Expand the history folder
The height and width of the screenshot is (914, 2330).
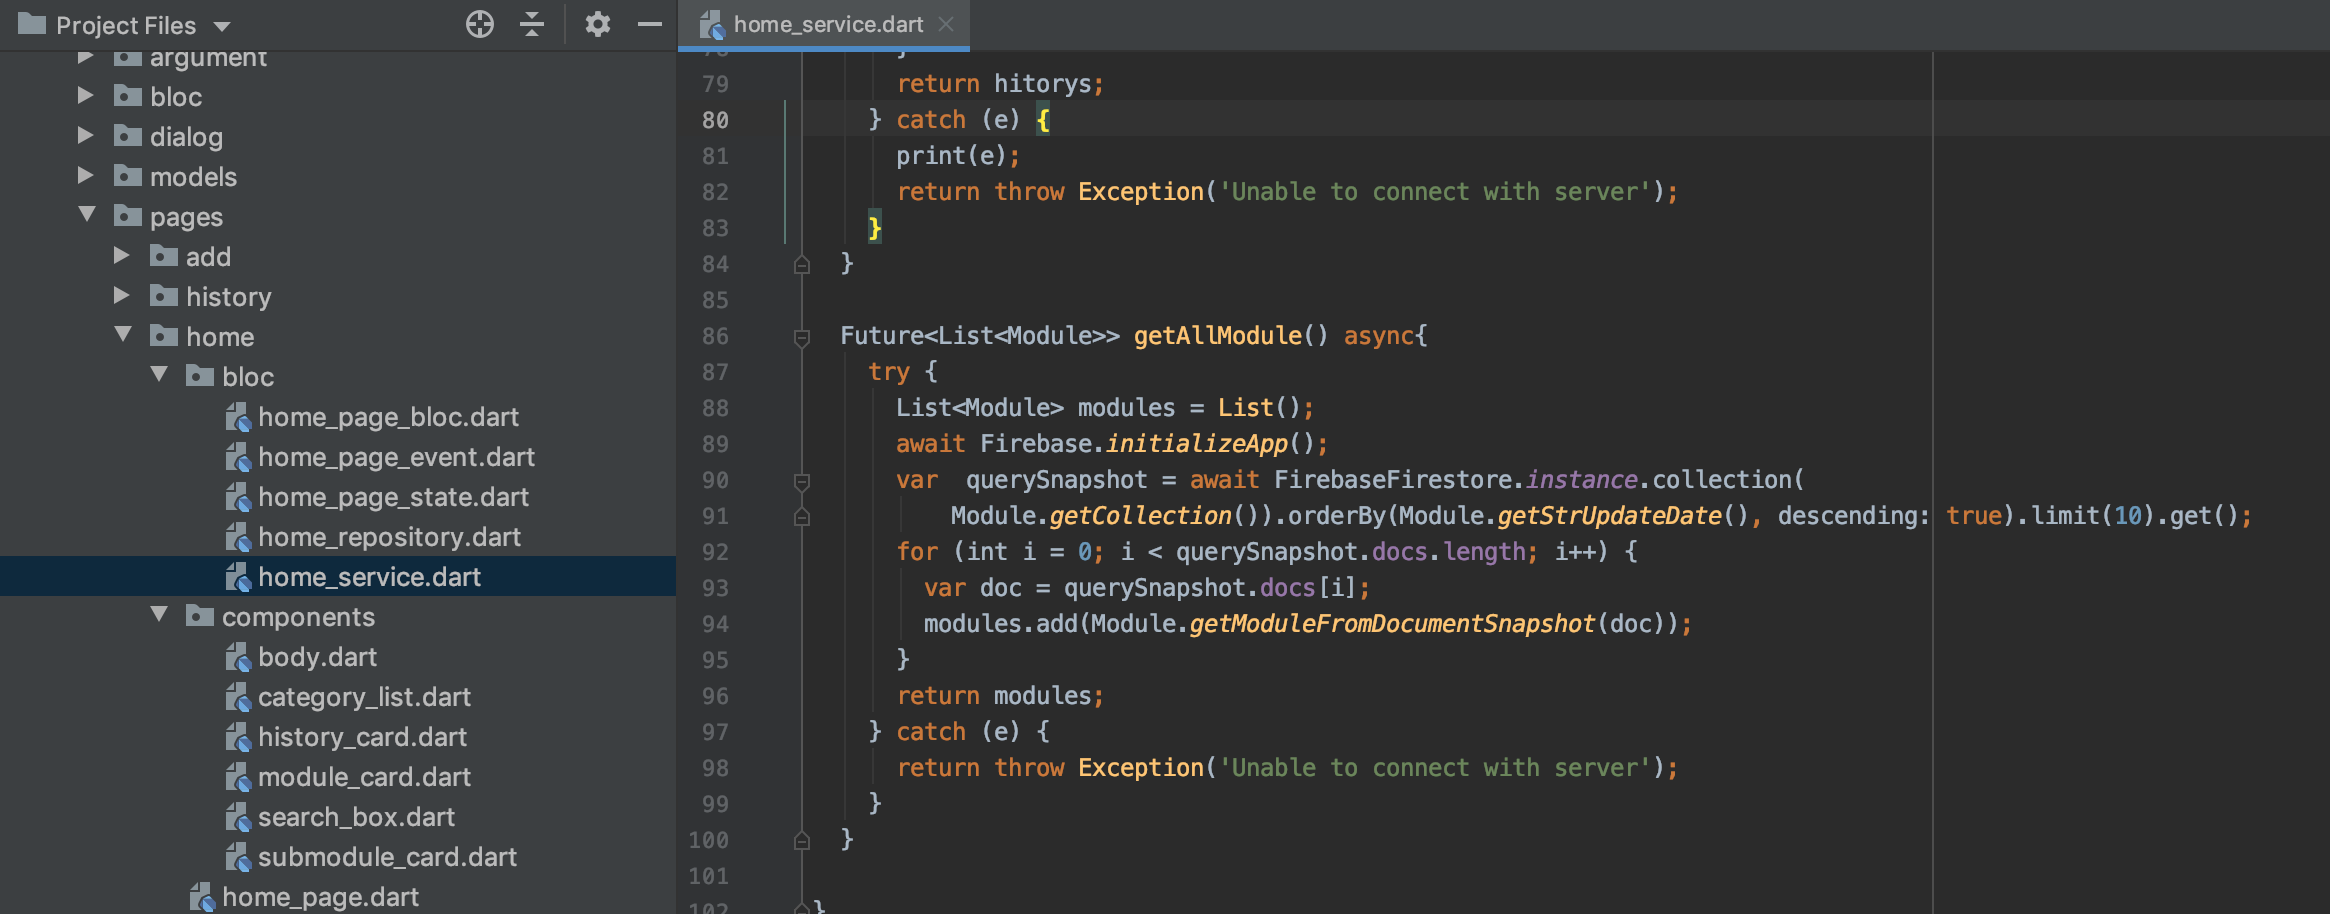(x=122, y=296)
